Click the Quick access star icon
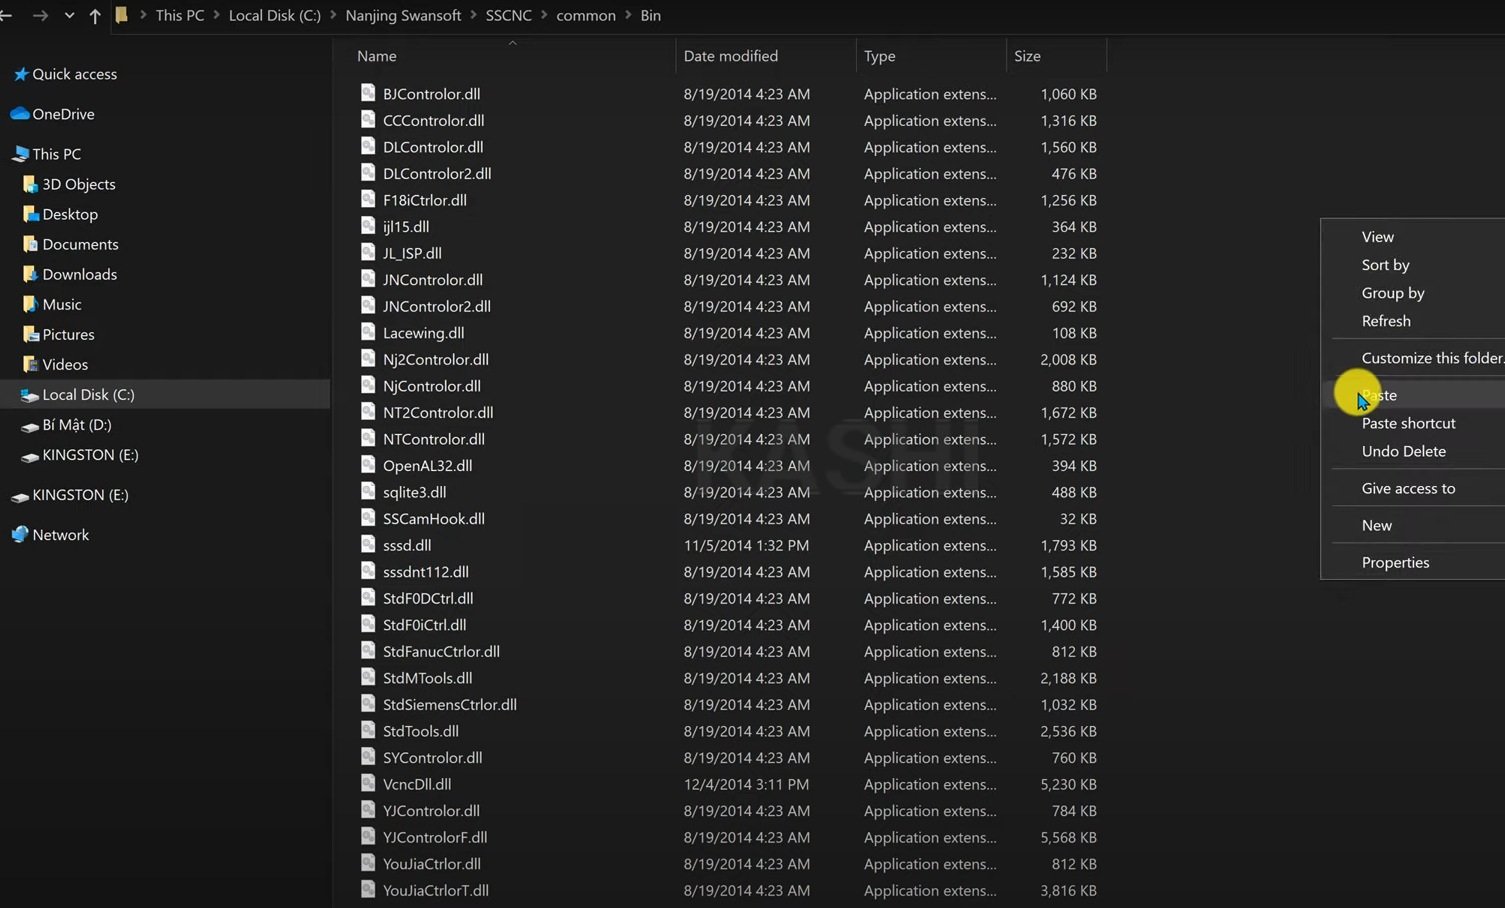This screenshot has height=908, width=1505. click(x=20, y=74)
